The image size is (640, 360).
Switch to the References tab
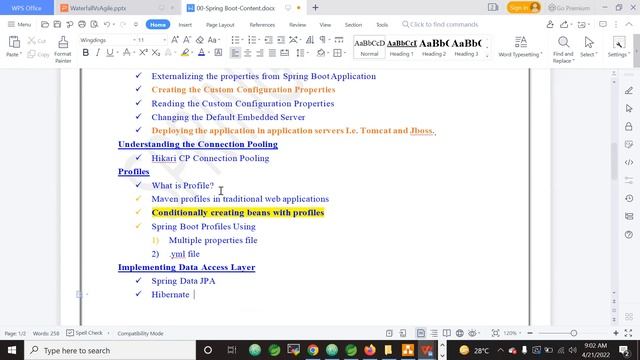click(262, 25)
